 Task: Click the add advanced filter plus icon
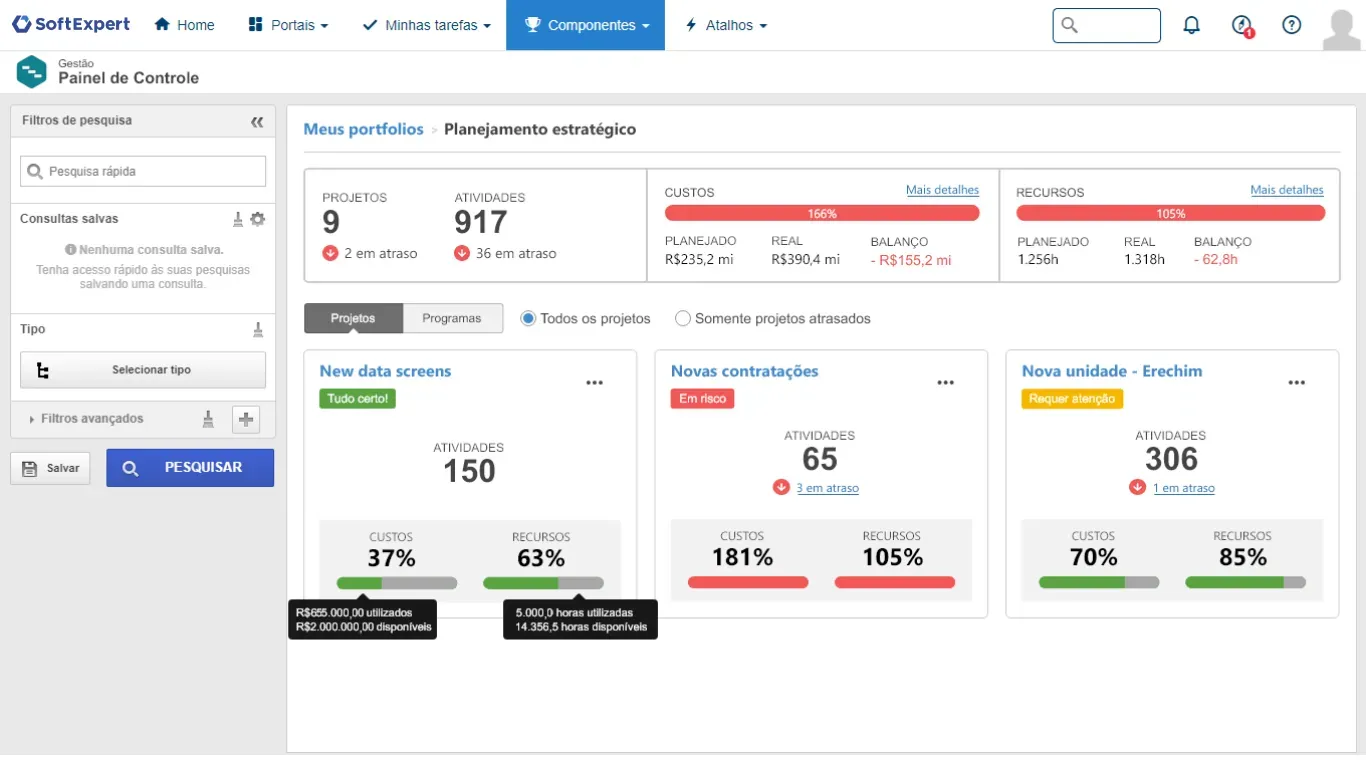tap(246, 420)
